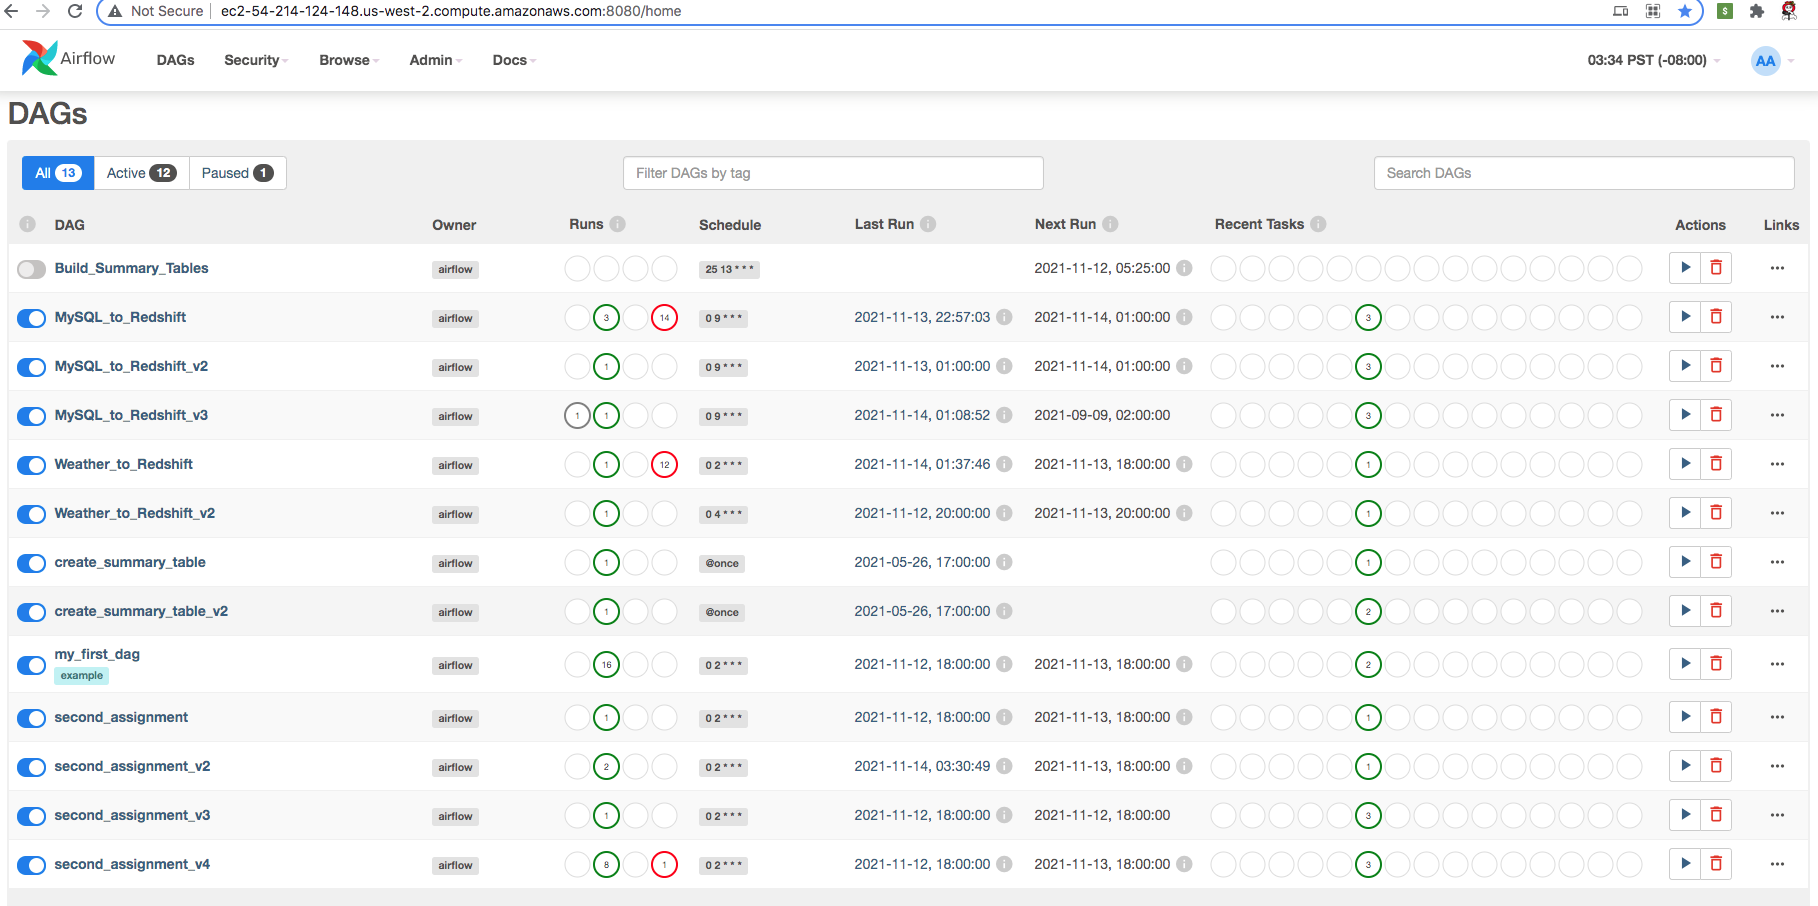Click the Filter DAGs by tag field
This screenshot has width=1818, height=906.
coord(833,173)
